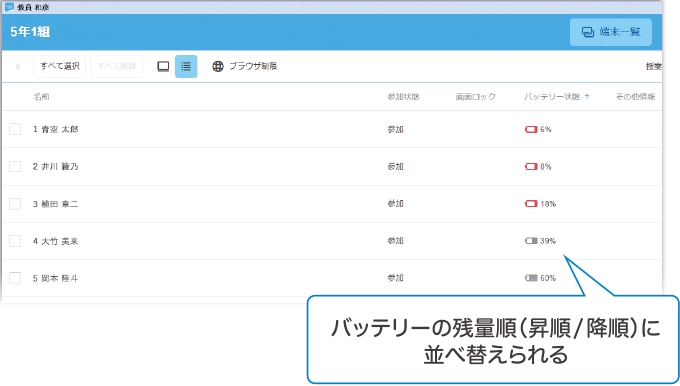
Task: Click the 端末一覧 button's monitor icon
Action: click(588, 32)
